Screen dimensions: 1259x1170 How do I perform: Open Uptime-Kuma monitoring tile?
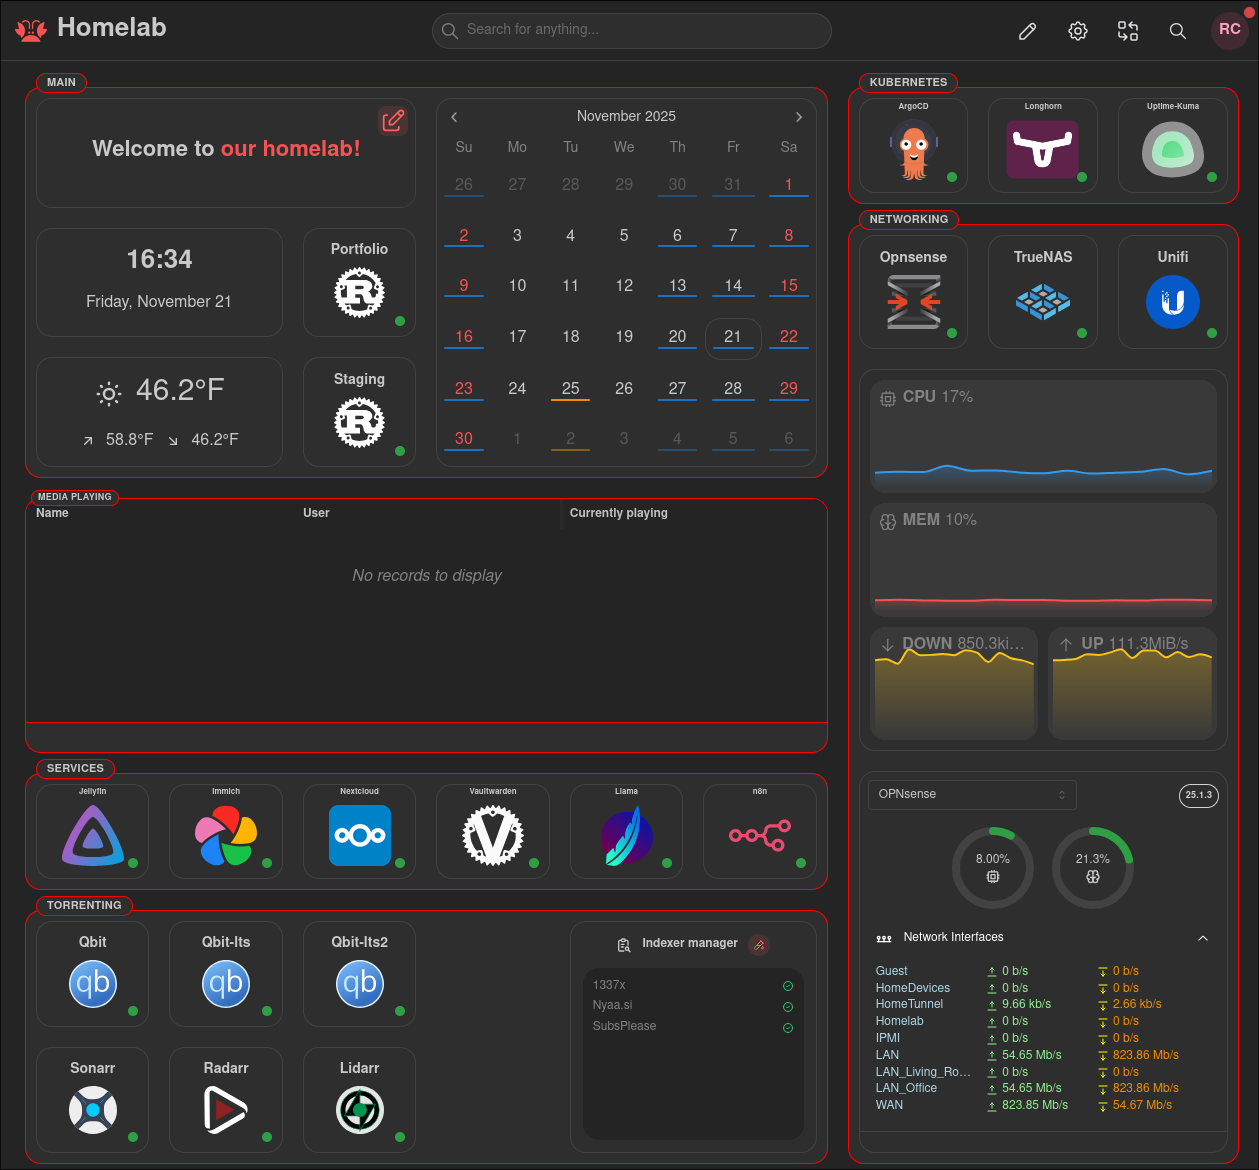(x=1172, y=146)
